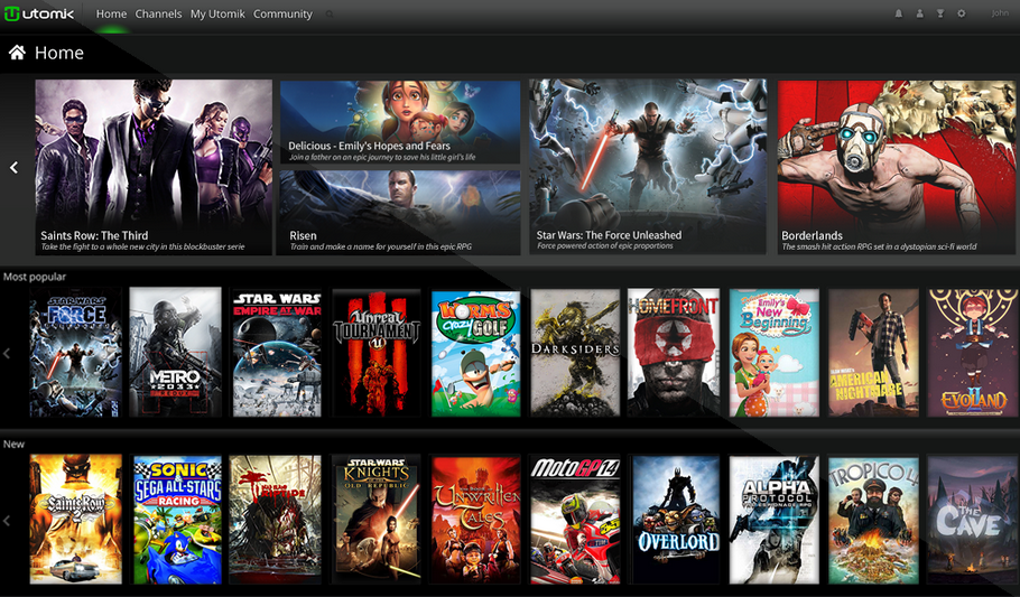Select Unreal Tournament III cover
Viewport: 1020px width, 597px height.
pyautogui.click(x=377, y=353)
